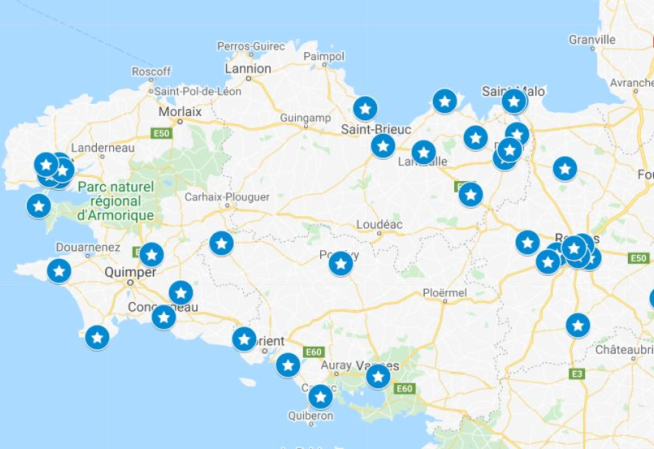
Task: Click the star marker southwest of Douarnenez
Action: point(59,271)
